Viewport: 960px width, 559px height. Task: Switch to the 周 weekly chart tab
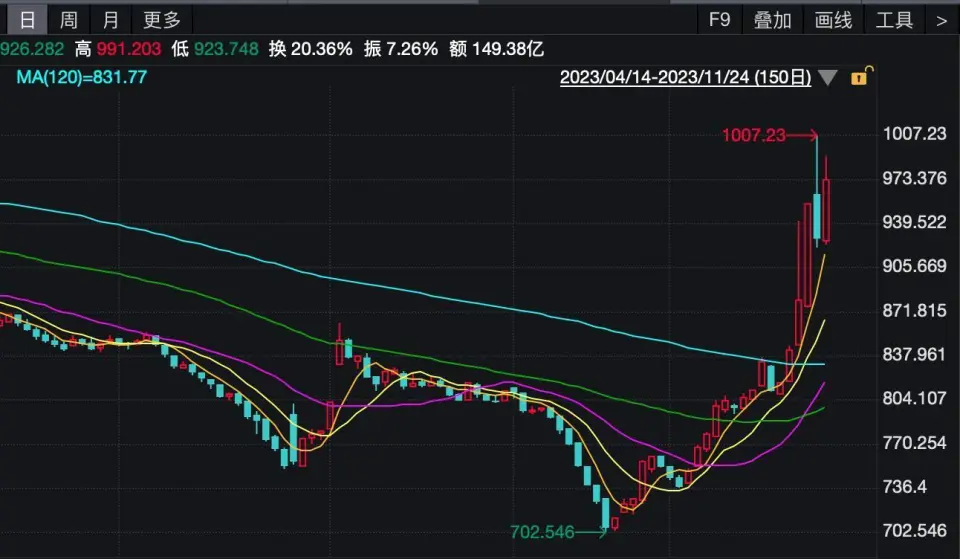[x=68, y=20]
